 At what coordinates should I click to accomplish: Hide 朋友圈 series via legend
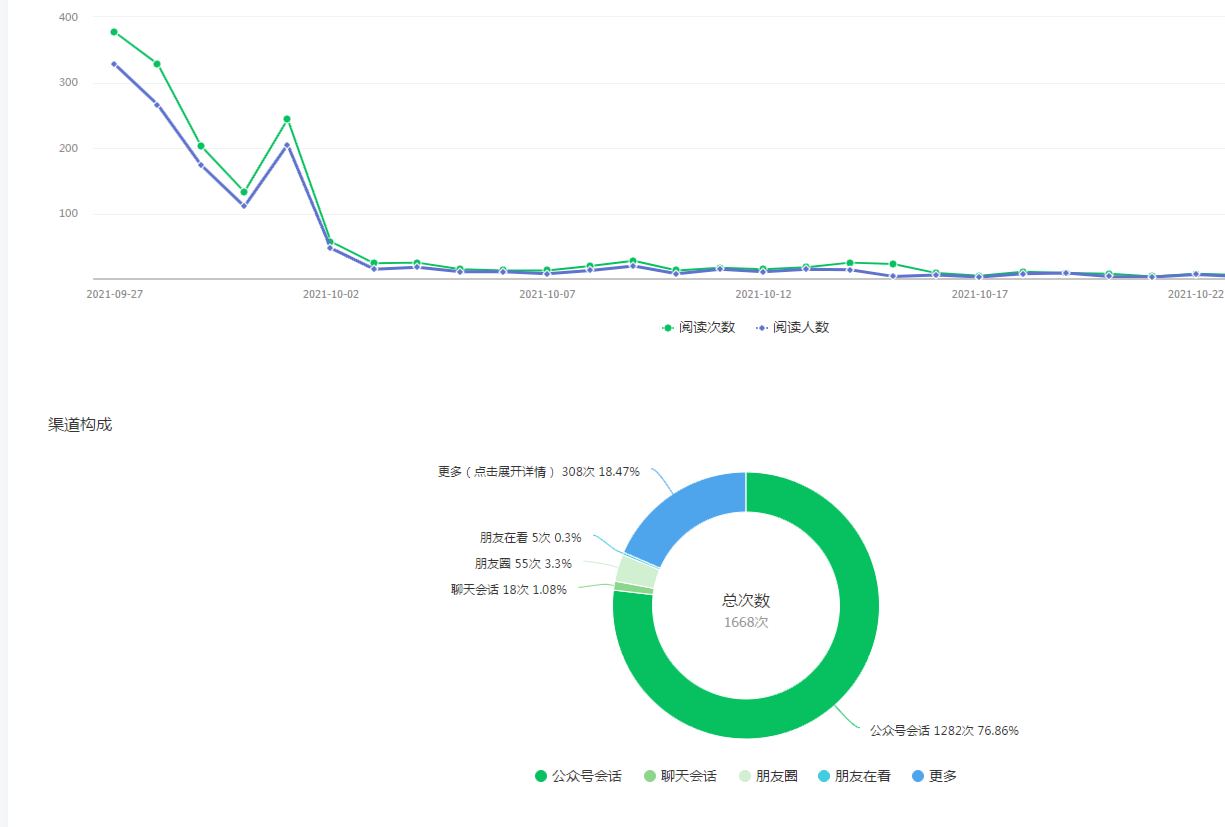(x=768, y=776)
